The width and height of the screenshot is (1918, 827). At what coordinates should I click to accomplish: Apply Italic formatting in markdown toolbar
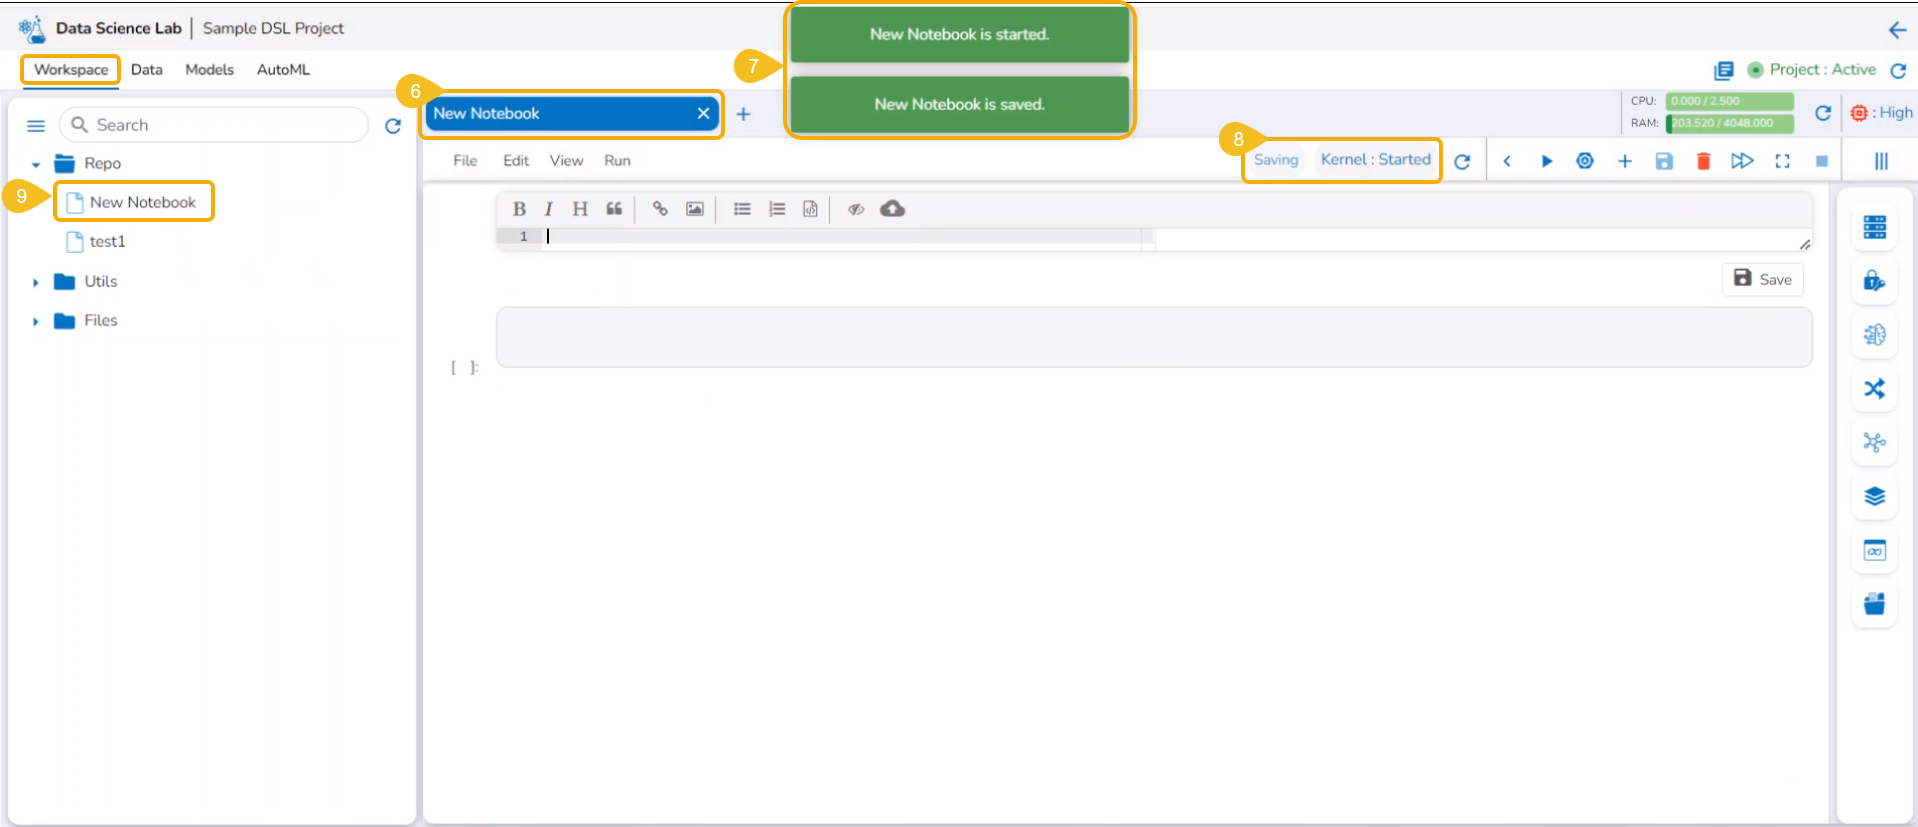pyautogui.click(x=548, y=209)
